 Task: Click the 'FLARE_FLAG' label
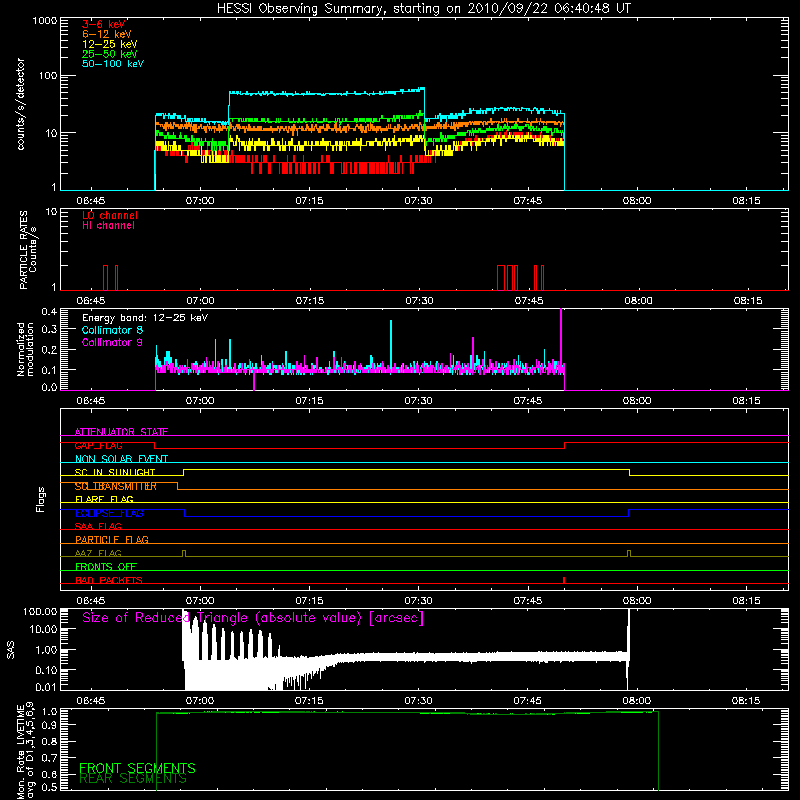(x=104, y=499)
